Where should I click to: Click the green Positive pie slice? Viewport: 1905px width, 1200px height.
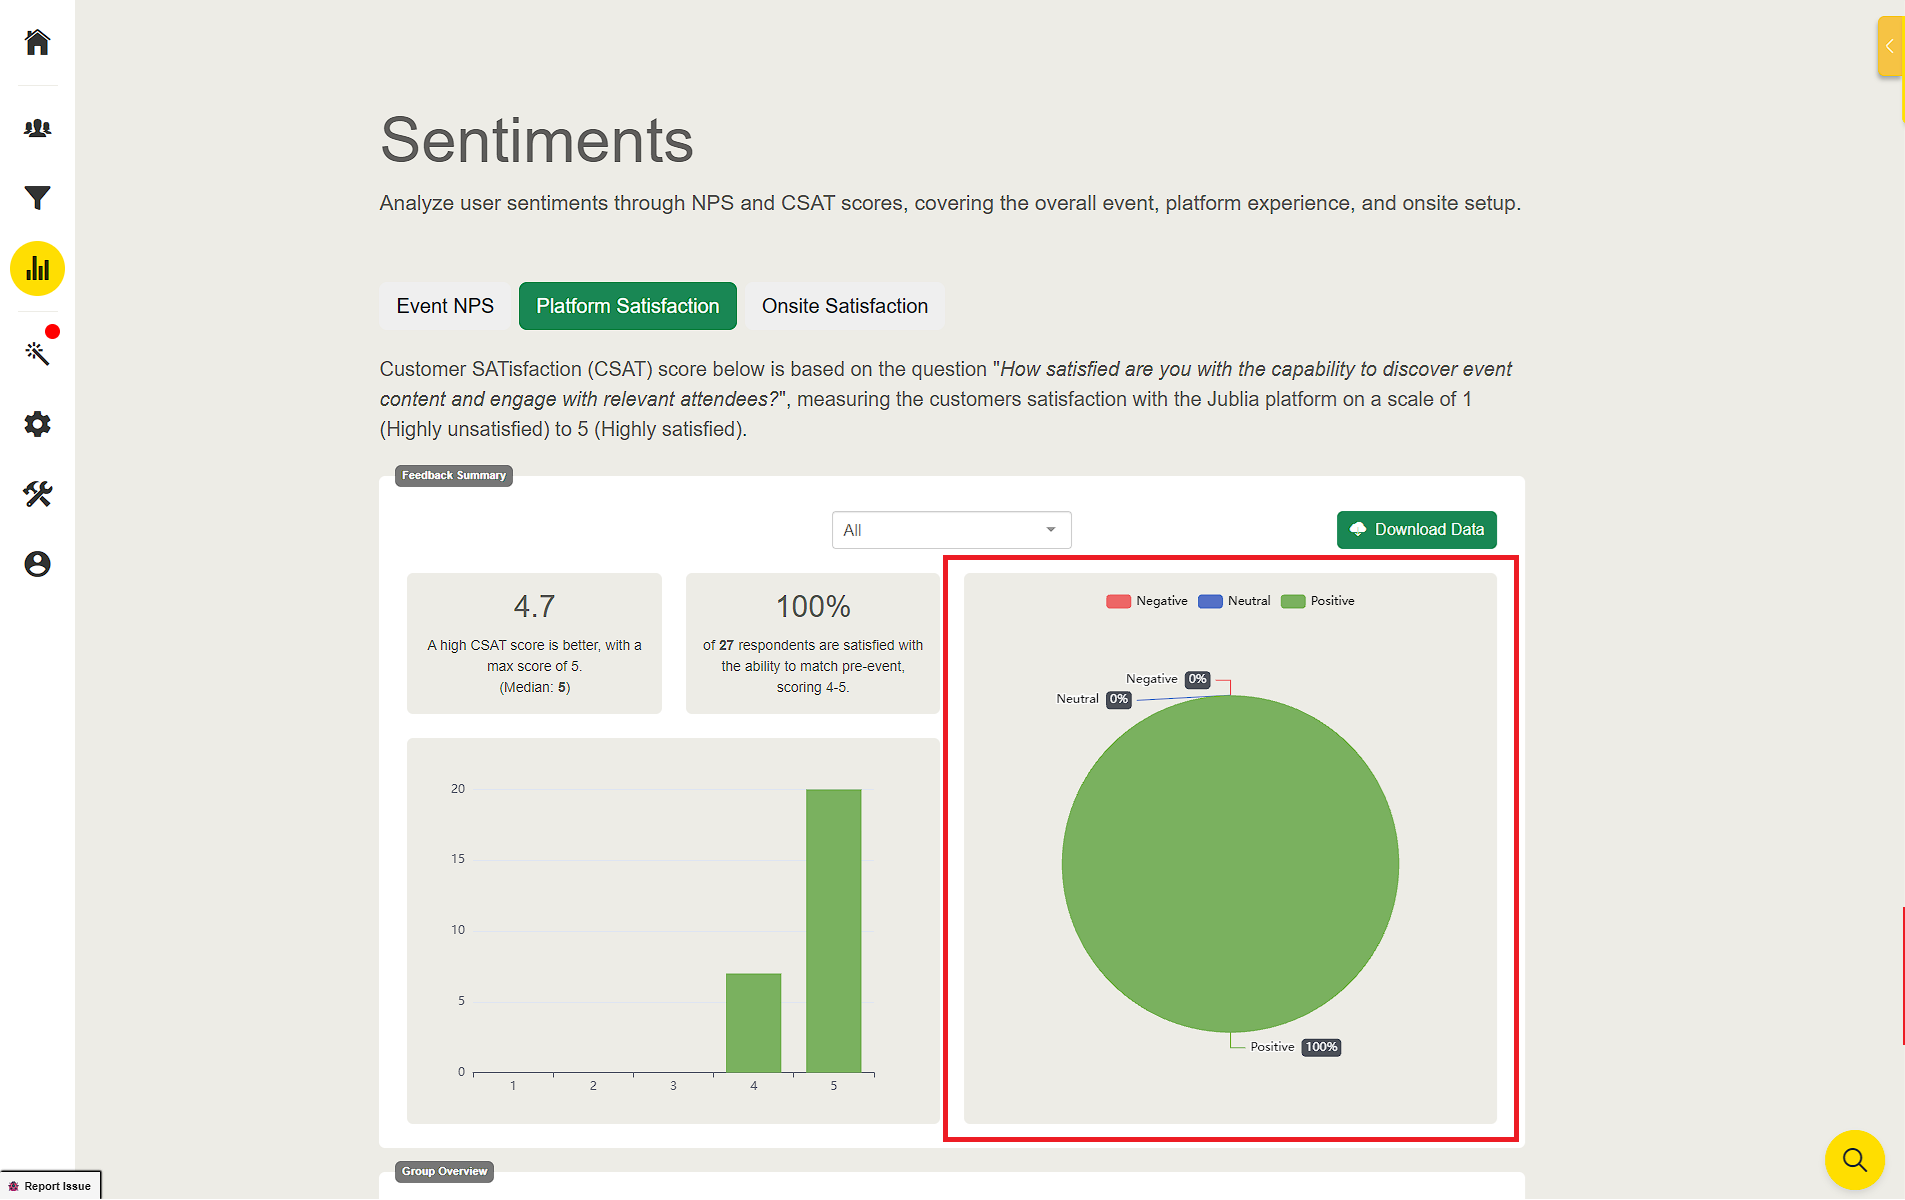point(1230,864)
